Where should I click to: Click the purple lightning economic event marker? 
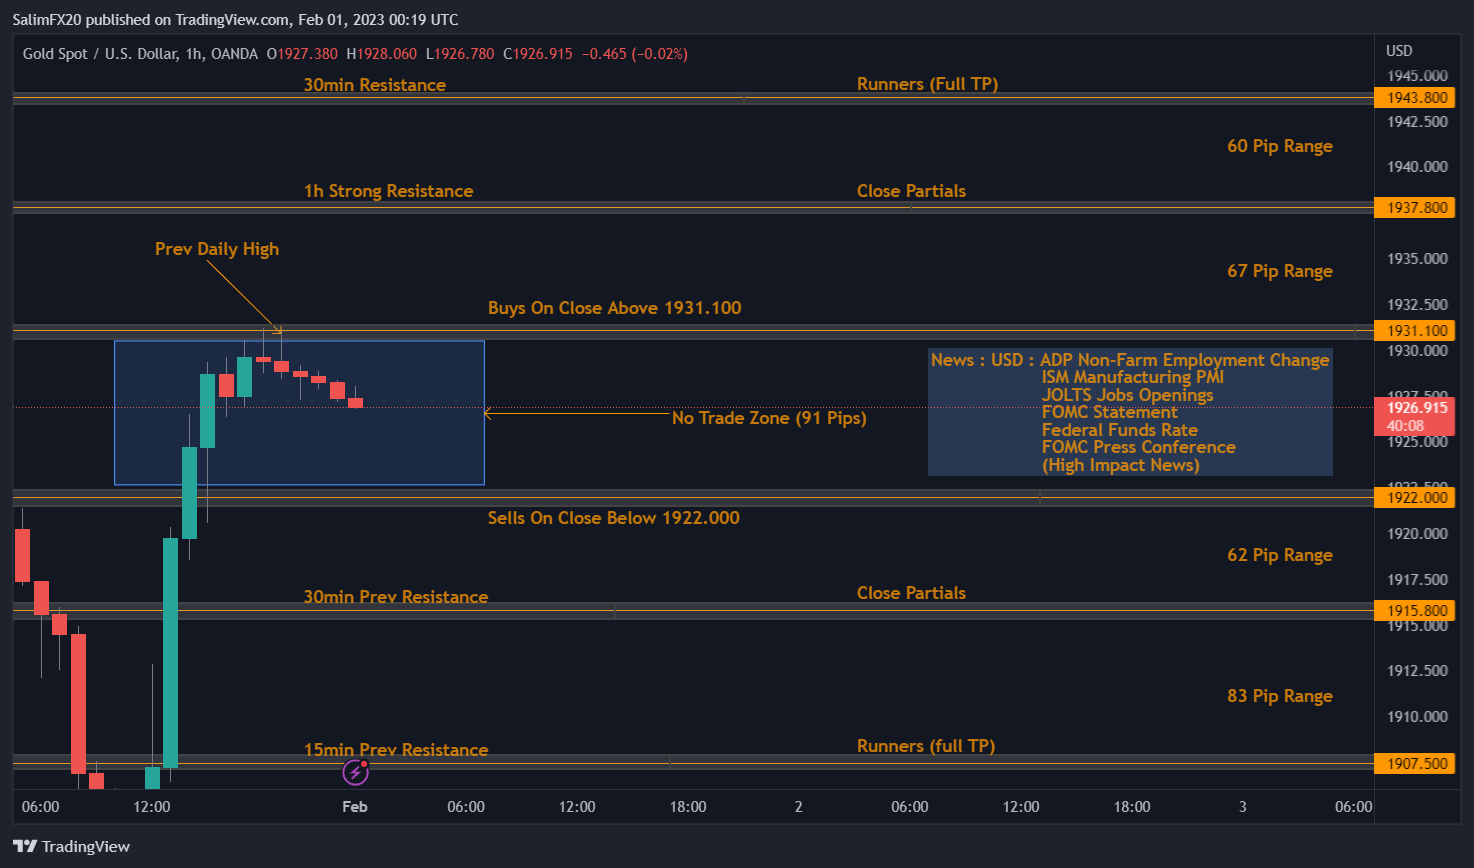355,772
